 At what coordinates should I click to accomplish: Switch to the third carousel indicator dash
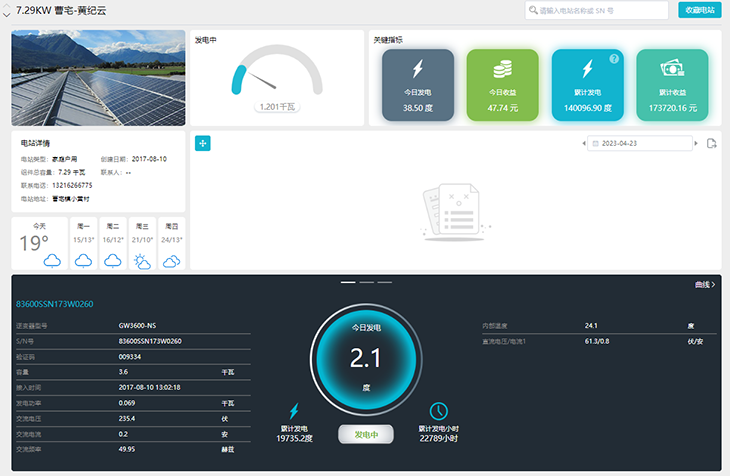coord(382,283)
